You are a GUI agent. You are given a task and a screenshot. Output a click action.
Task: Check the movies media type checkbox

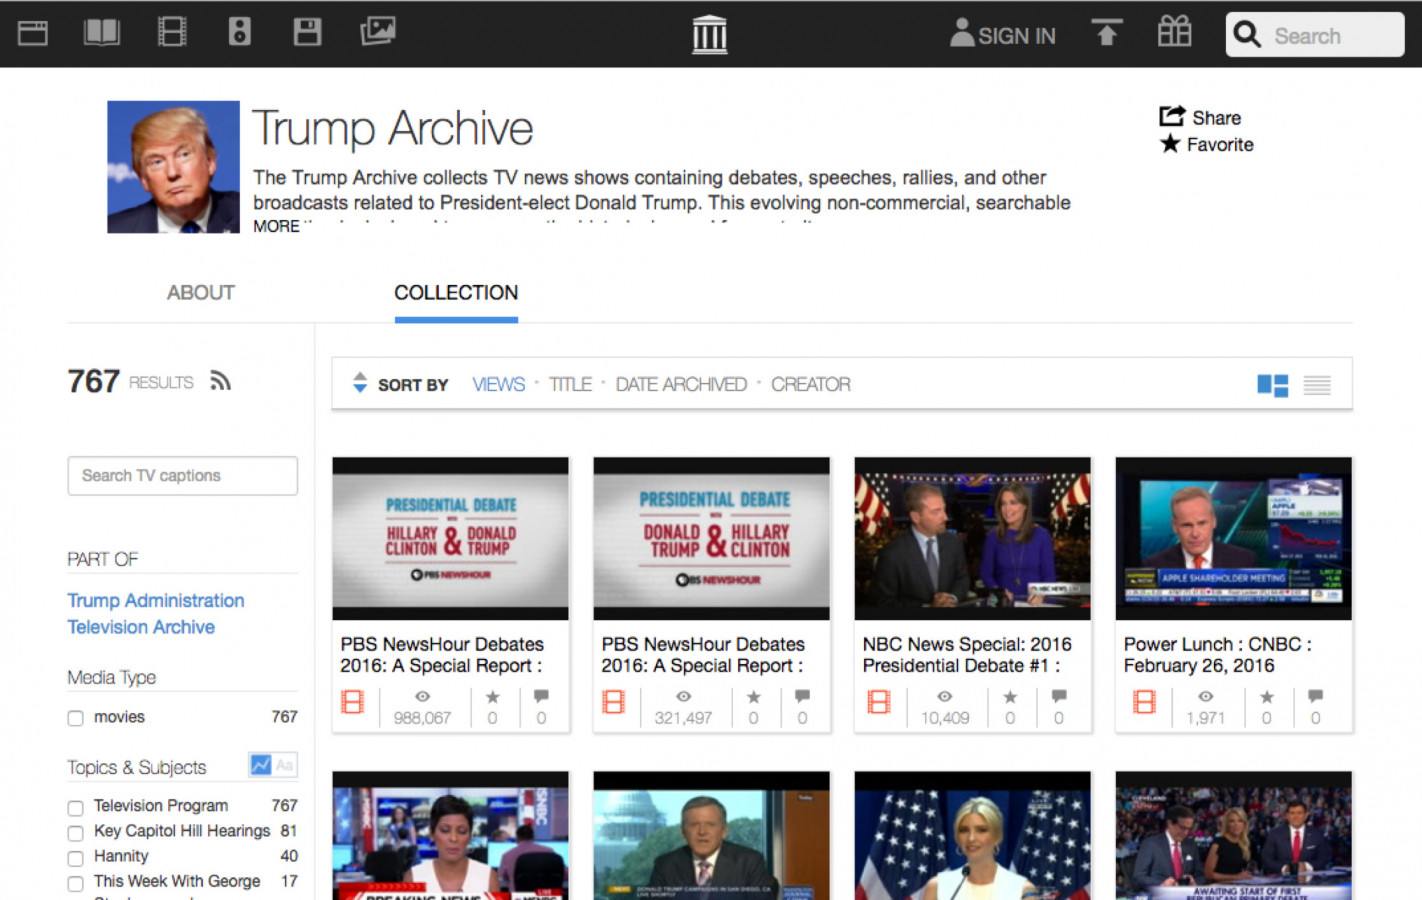click(x=75, y=718)
